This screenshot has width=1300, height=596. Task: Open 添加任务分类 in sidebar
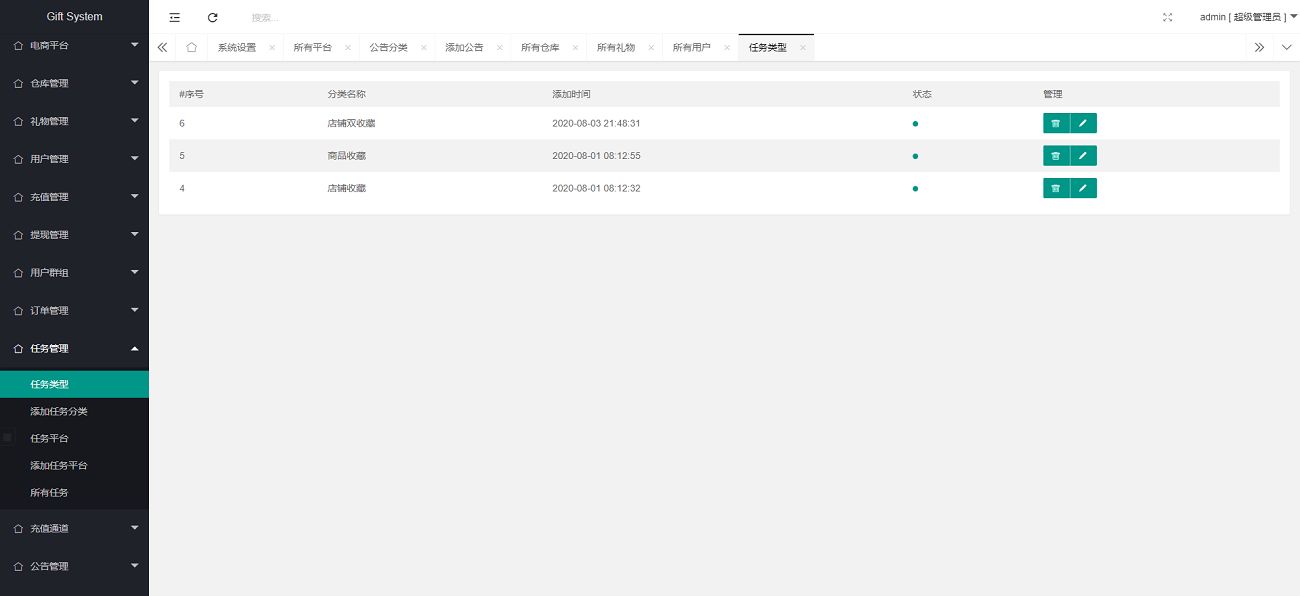click(59, 411)
